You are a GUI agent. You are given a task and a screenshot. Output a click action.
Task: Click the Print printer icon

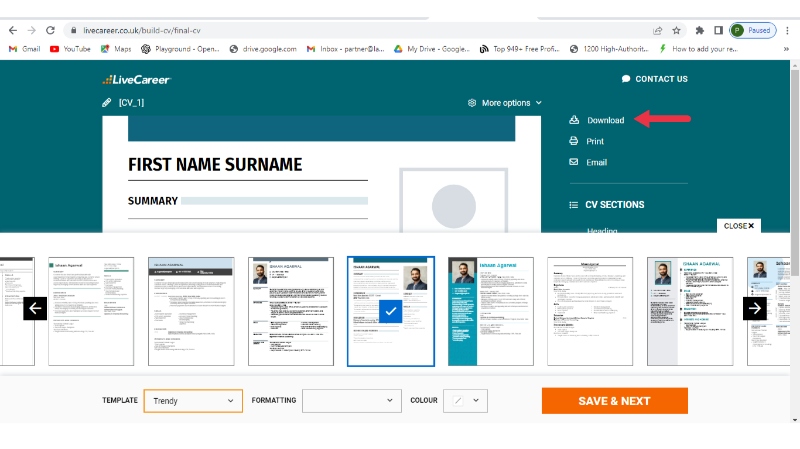(x=574, y=142)
